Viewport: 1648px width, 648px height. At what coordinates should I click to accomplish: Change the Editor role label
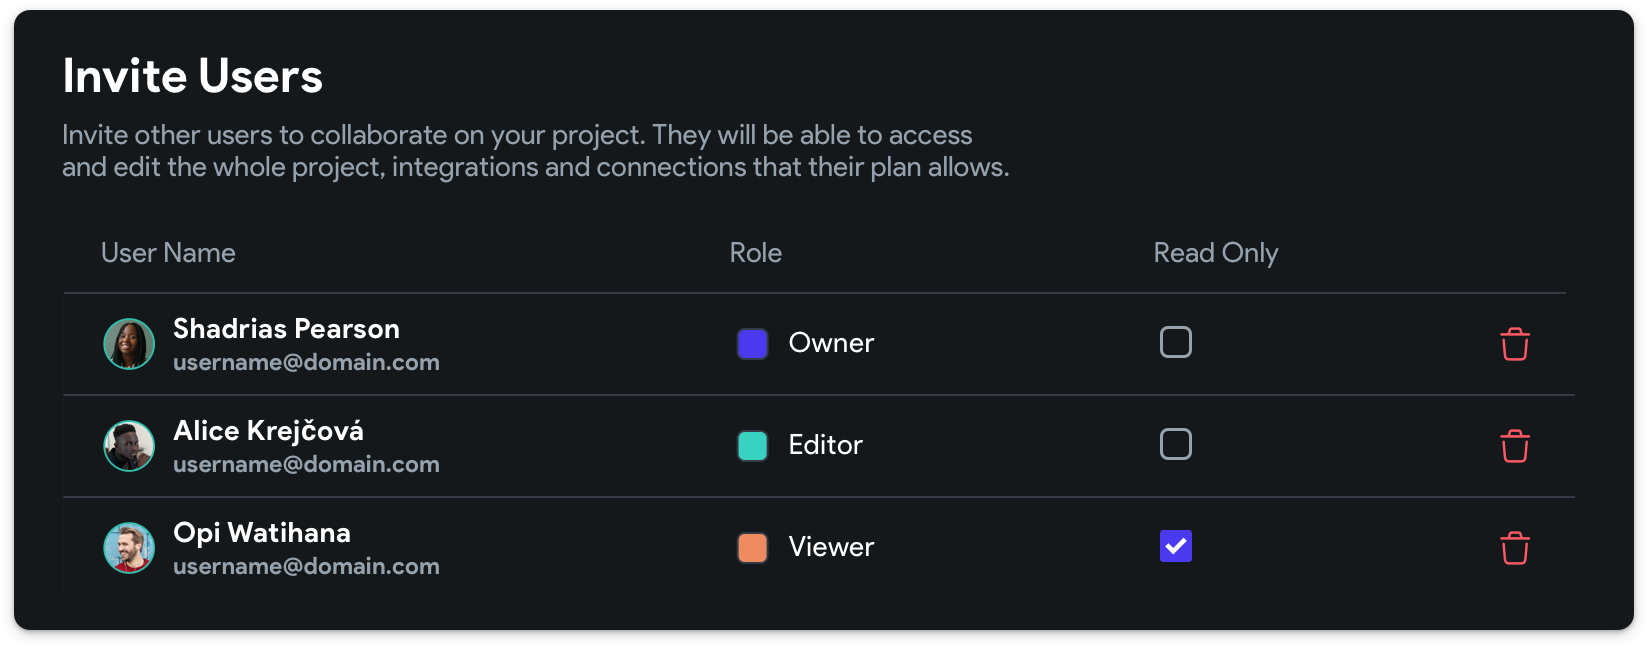tap(825, 445)
